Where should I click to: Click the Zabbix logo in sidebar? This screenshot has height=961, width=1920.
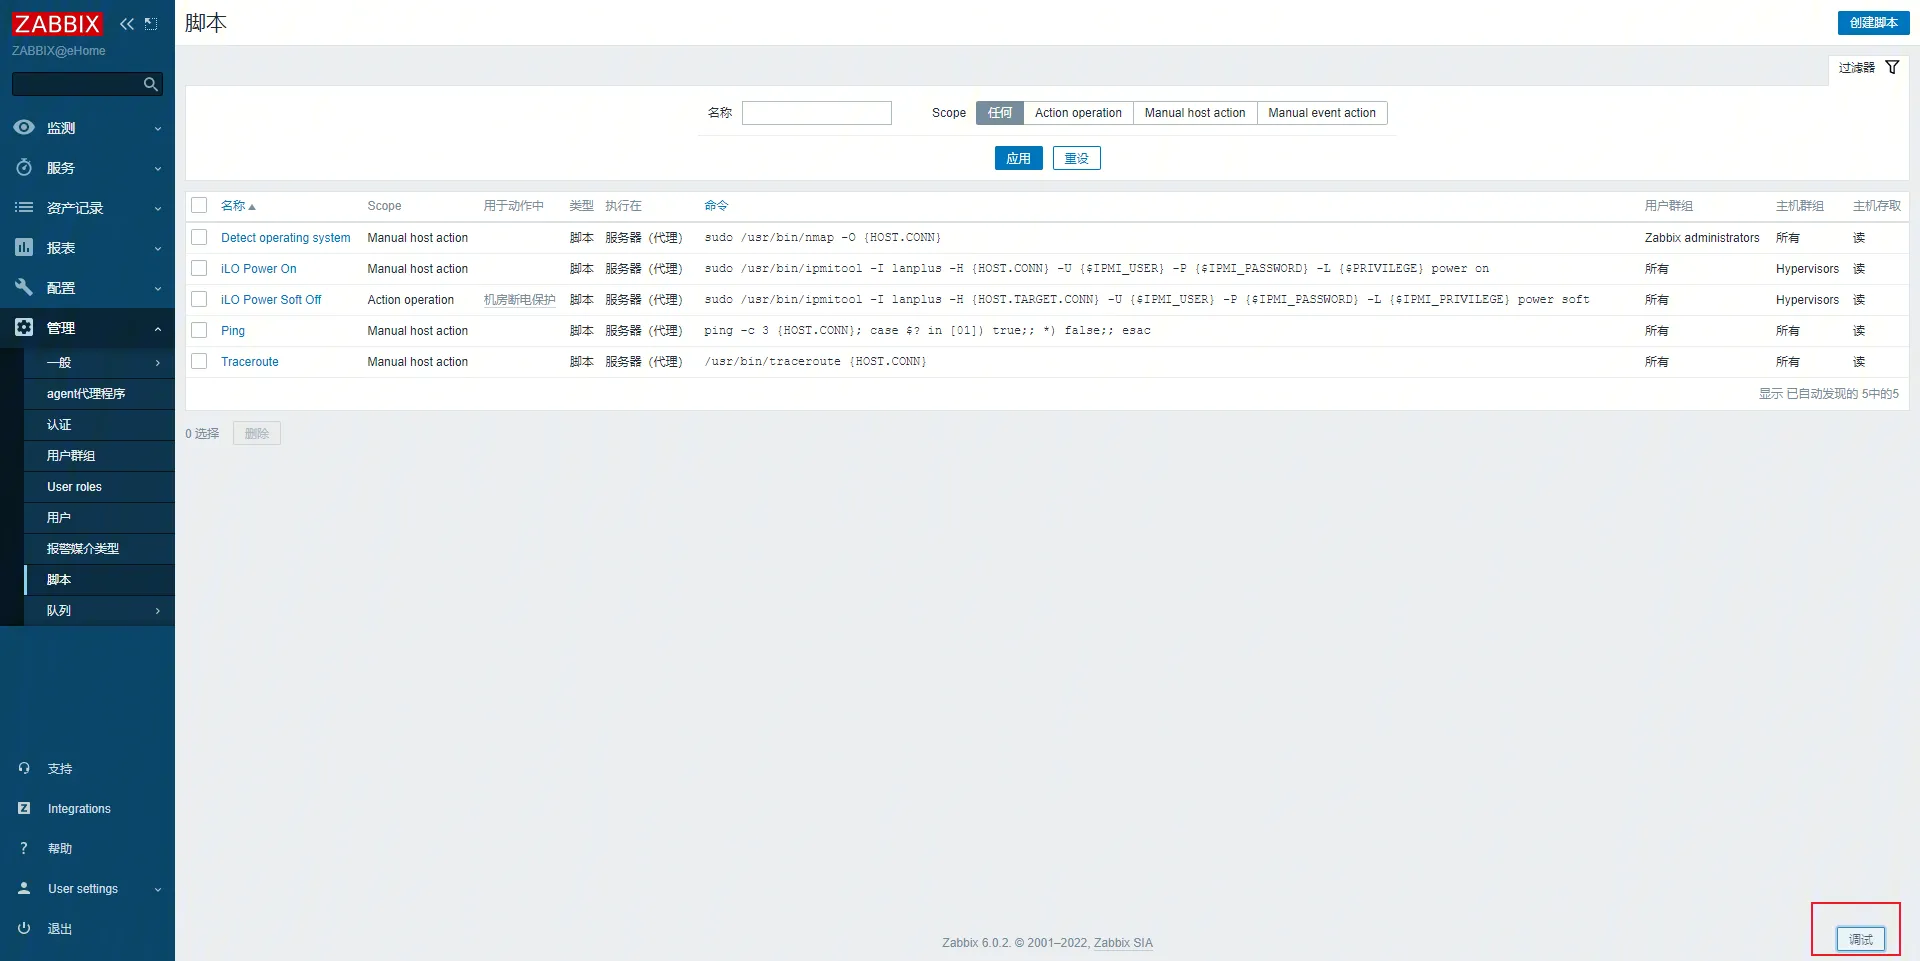[57, 24]
